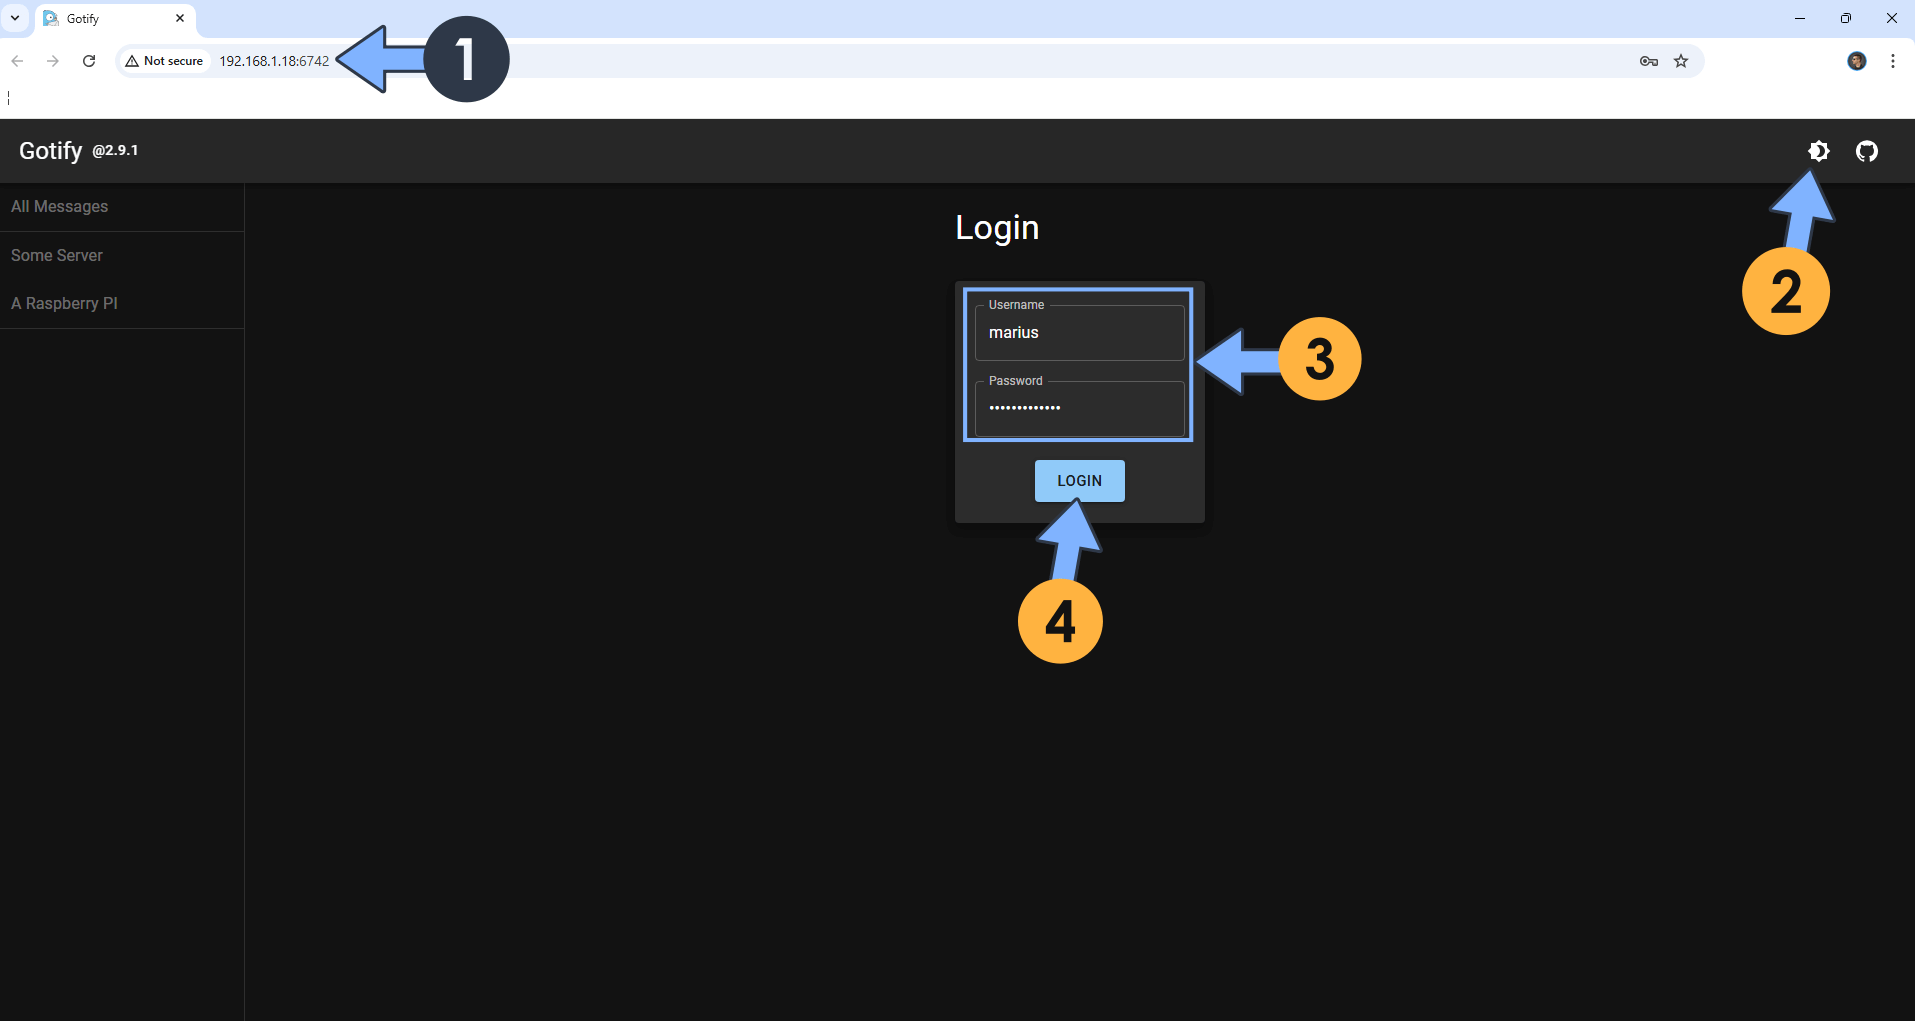Open the GitHub icon link
This screenshot has width=1915, height=1021.
[1866, 151]
